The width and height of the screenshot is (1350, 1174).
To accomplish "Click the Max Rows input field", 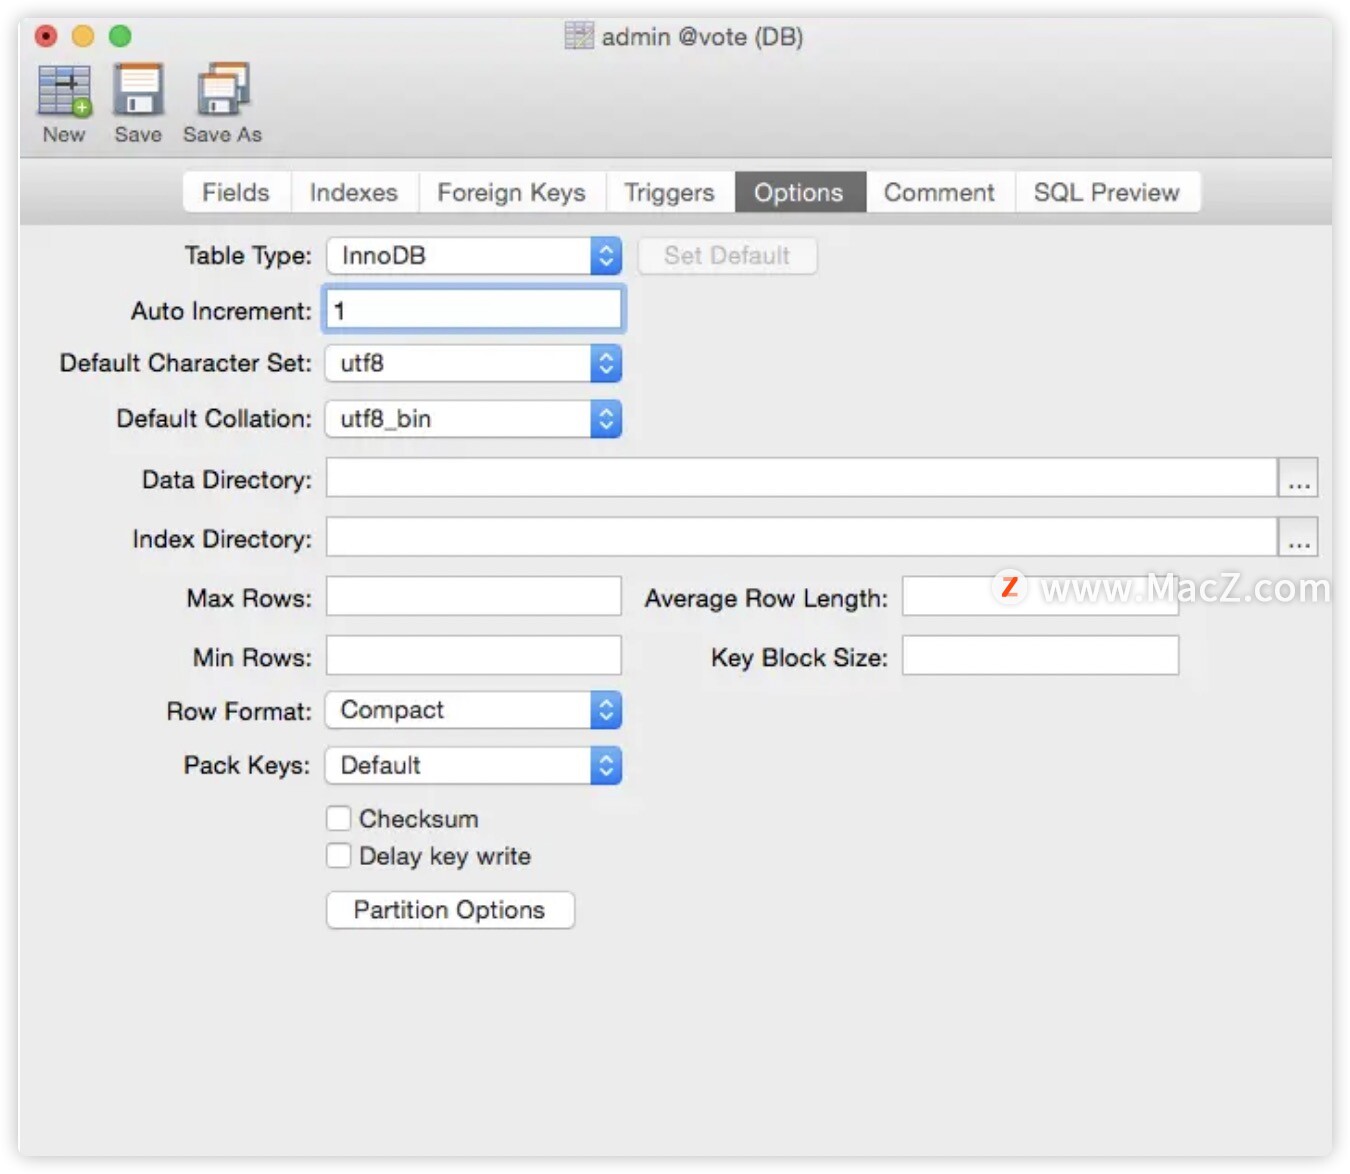I will (474, 596).
